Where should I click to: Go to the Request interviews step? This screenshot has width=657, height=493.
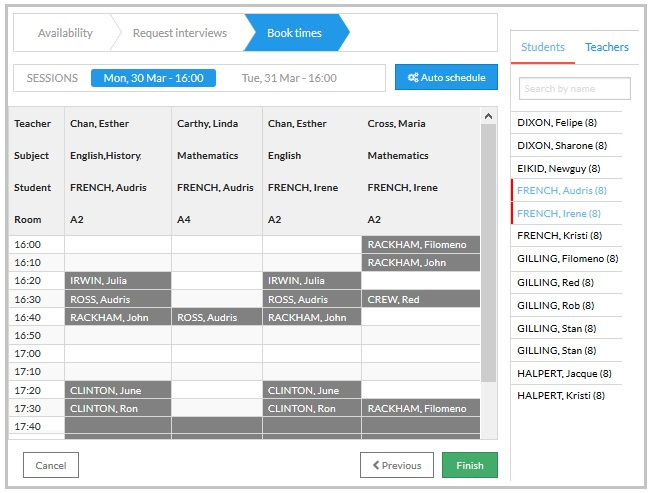[180, 33]
